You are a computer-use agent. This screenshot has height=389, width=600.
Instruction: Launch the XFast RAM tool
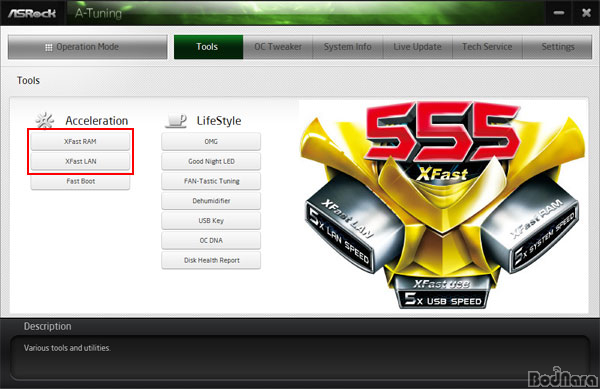point(80,142)
